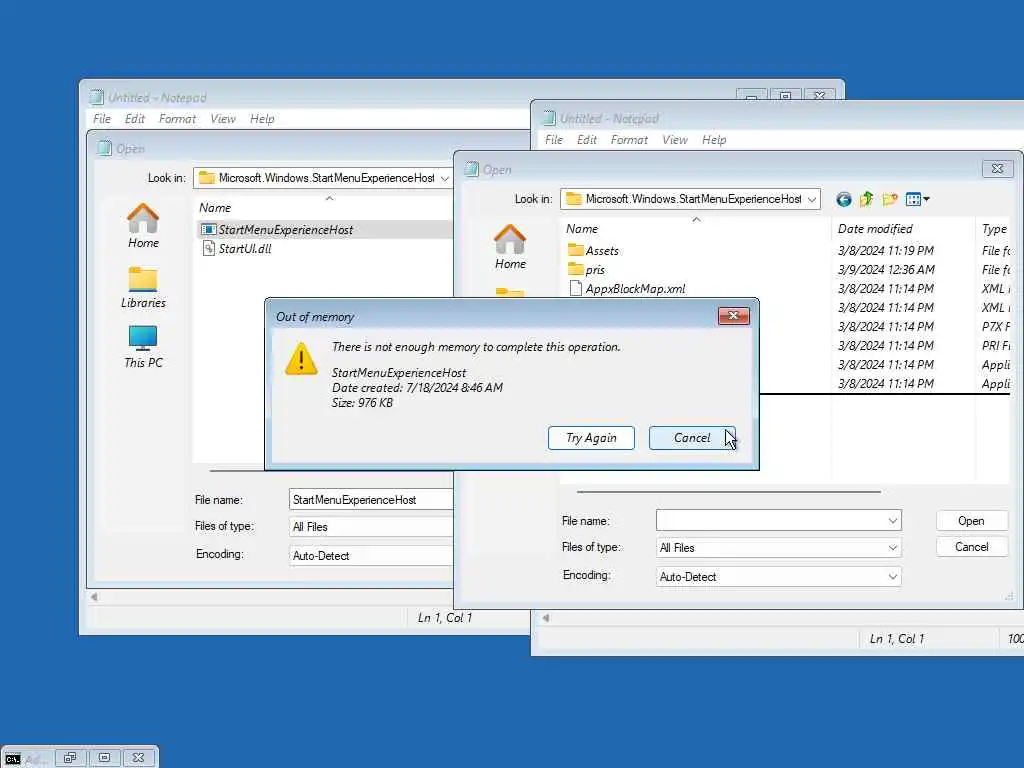Click horizontal scrollbar in right file list
This screenshot has width=1024, height=768.
[729, 492]
